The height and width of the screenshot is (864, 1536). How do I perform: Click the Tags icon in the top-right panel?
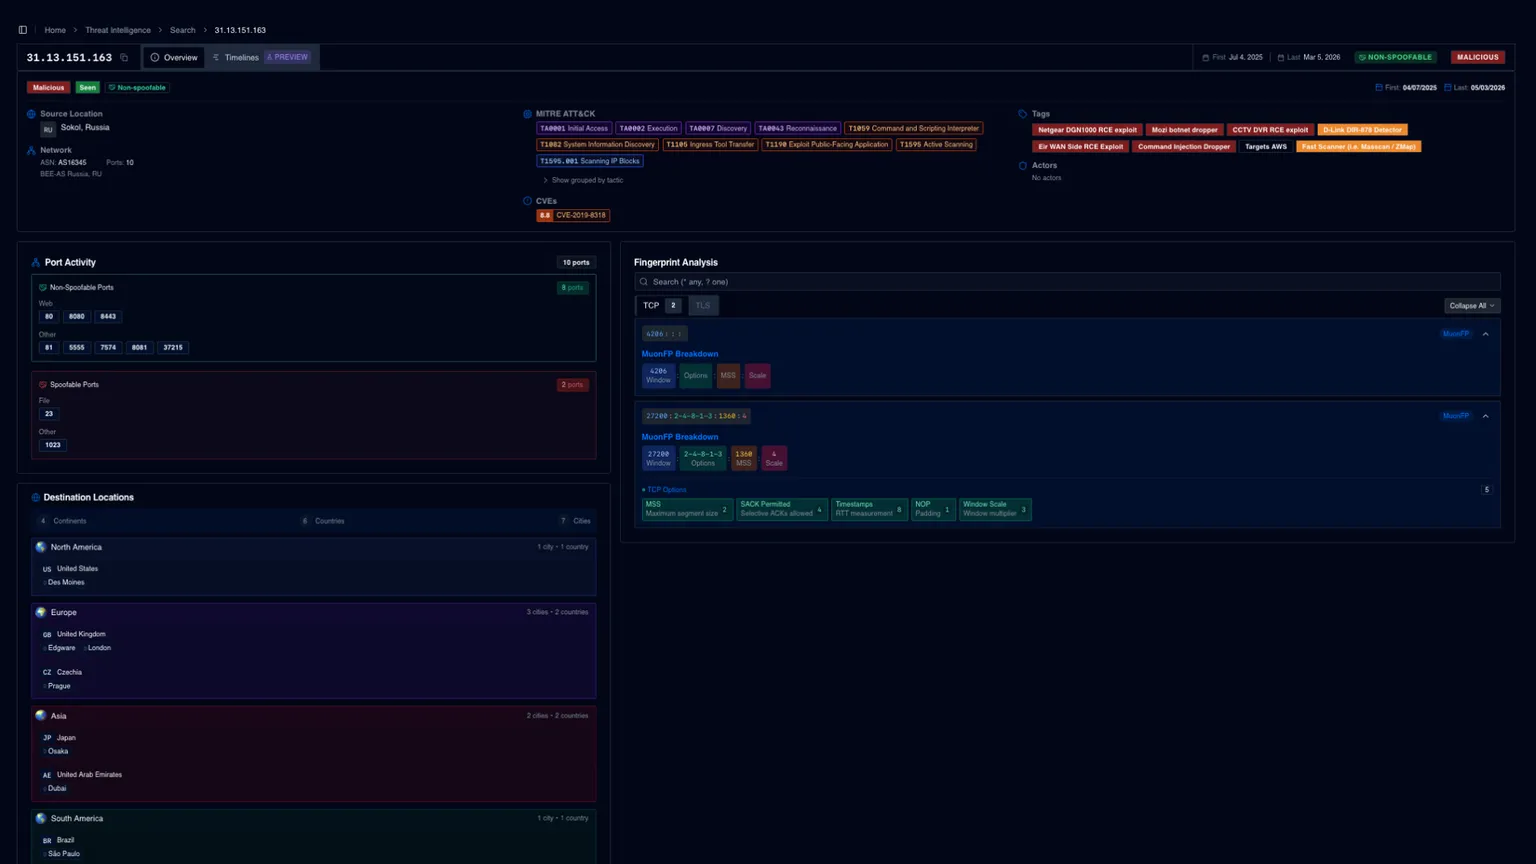1023,113
